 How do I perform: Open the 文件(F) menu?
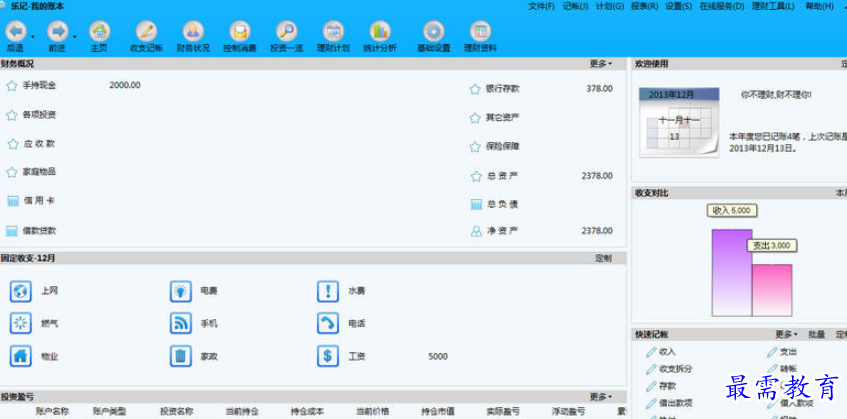(541, 6)
